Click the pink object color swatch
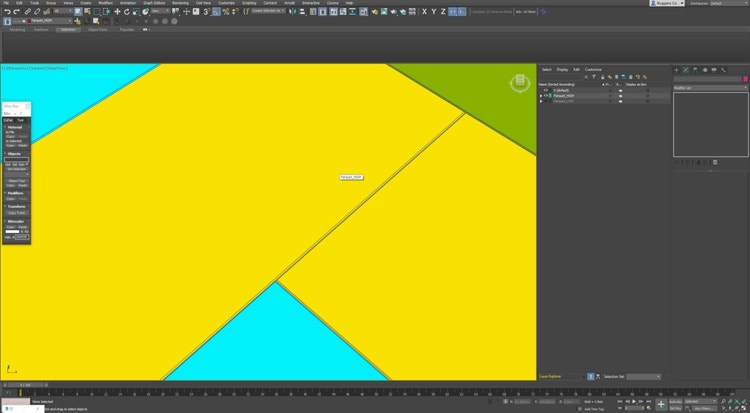The height and width of the screenshot is (413, 750). coord(744,80)
